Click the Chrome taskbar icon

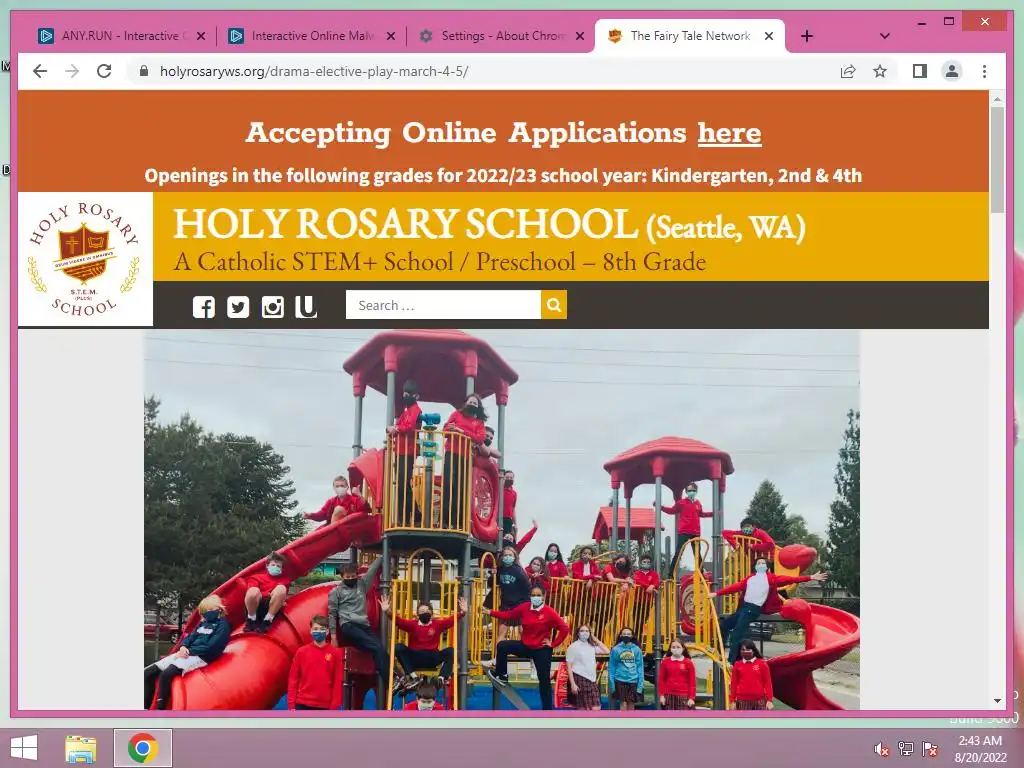click(x=143, y=748)
